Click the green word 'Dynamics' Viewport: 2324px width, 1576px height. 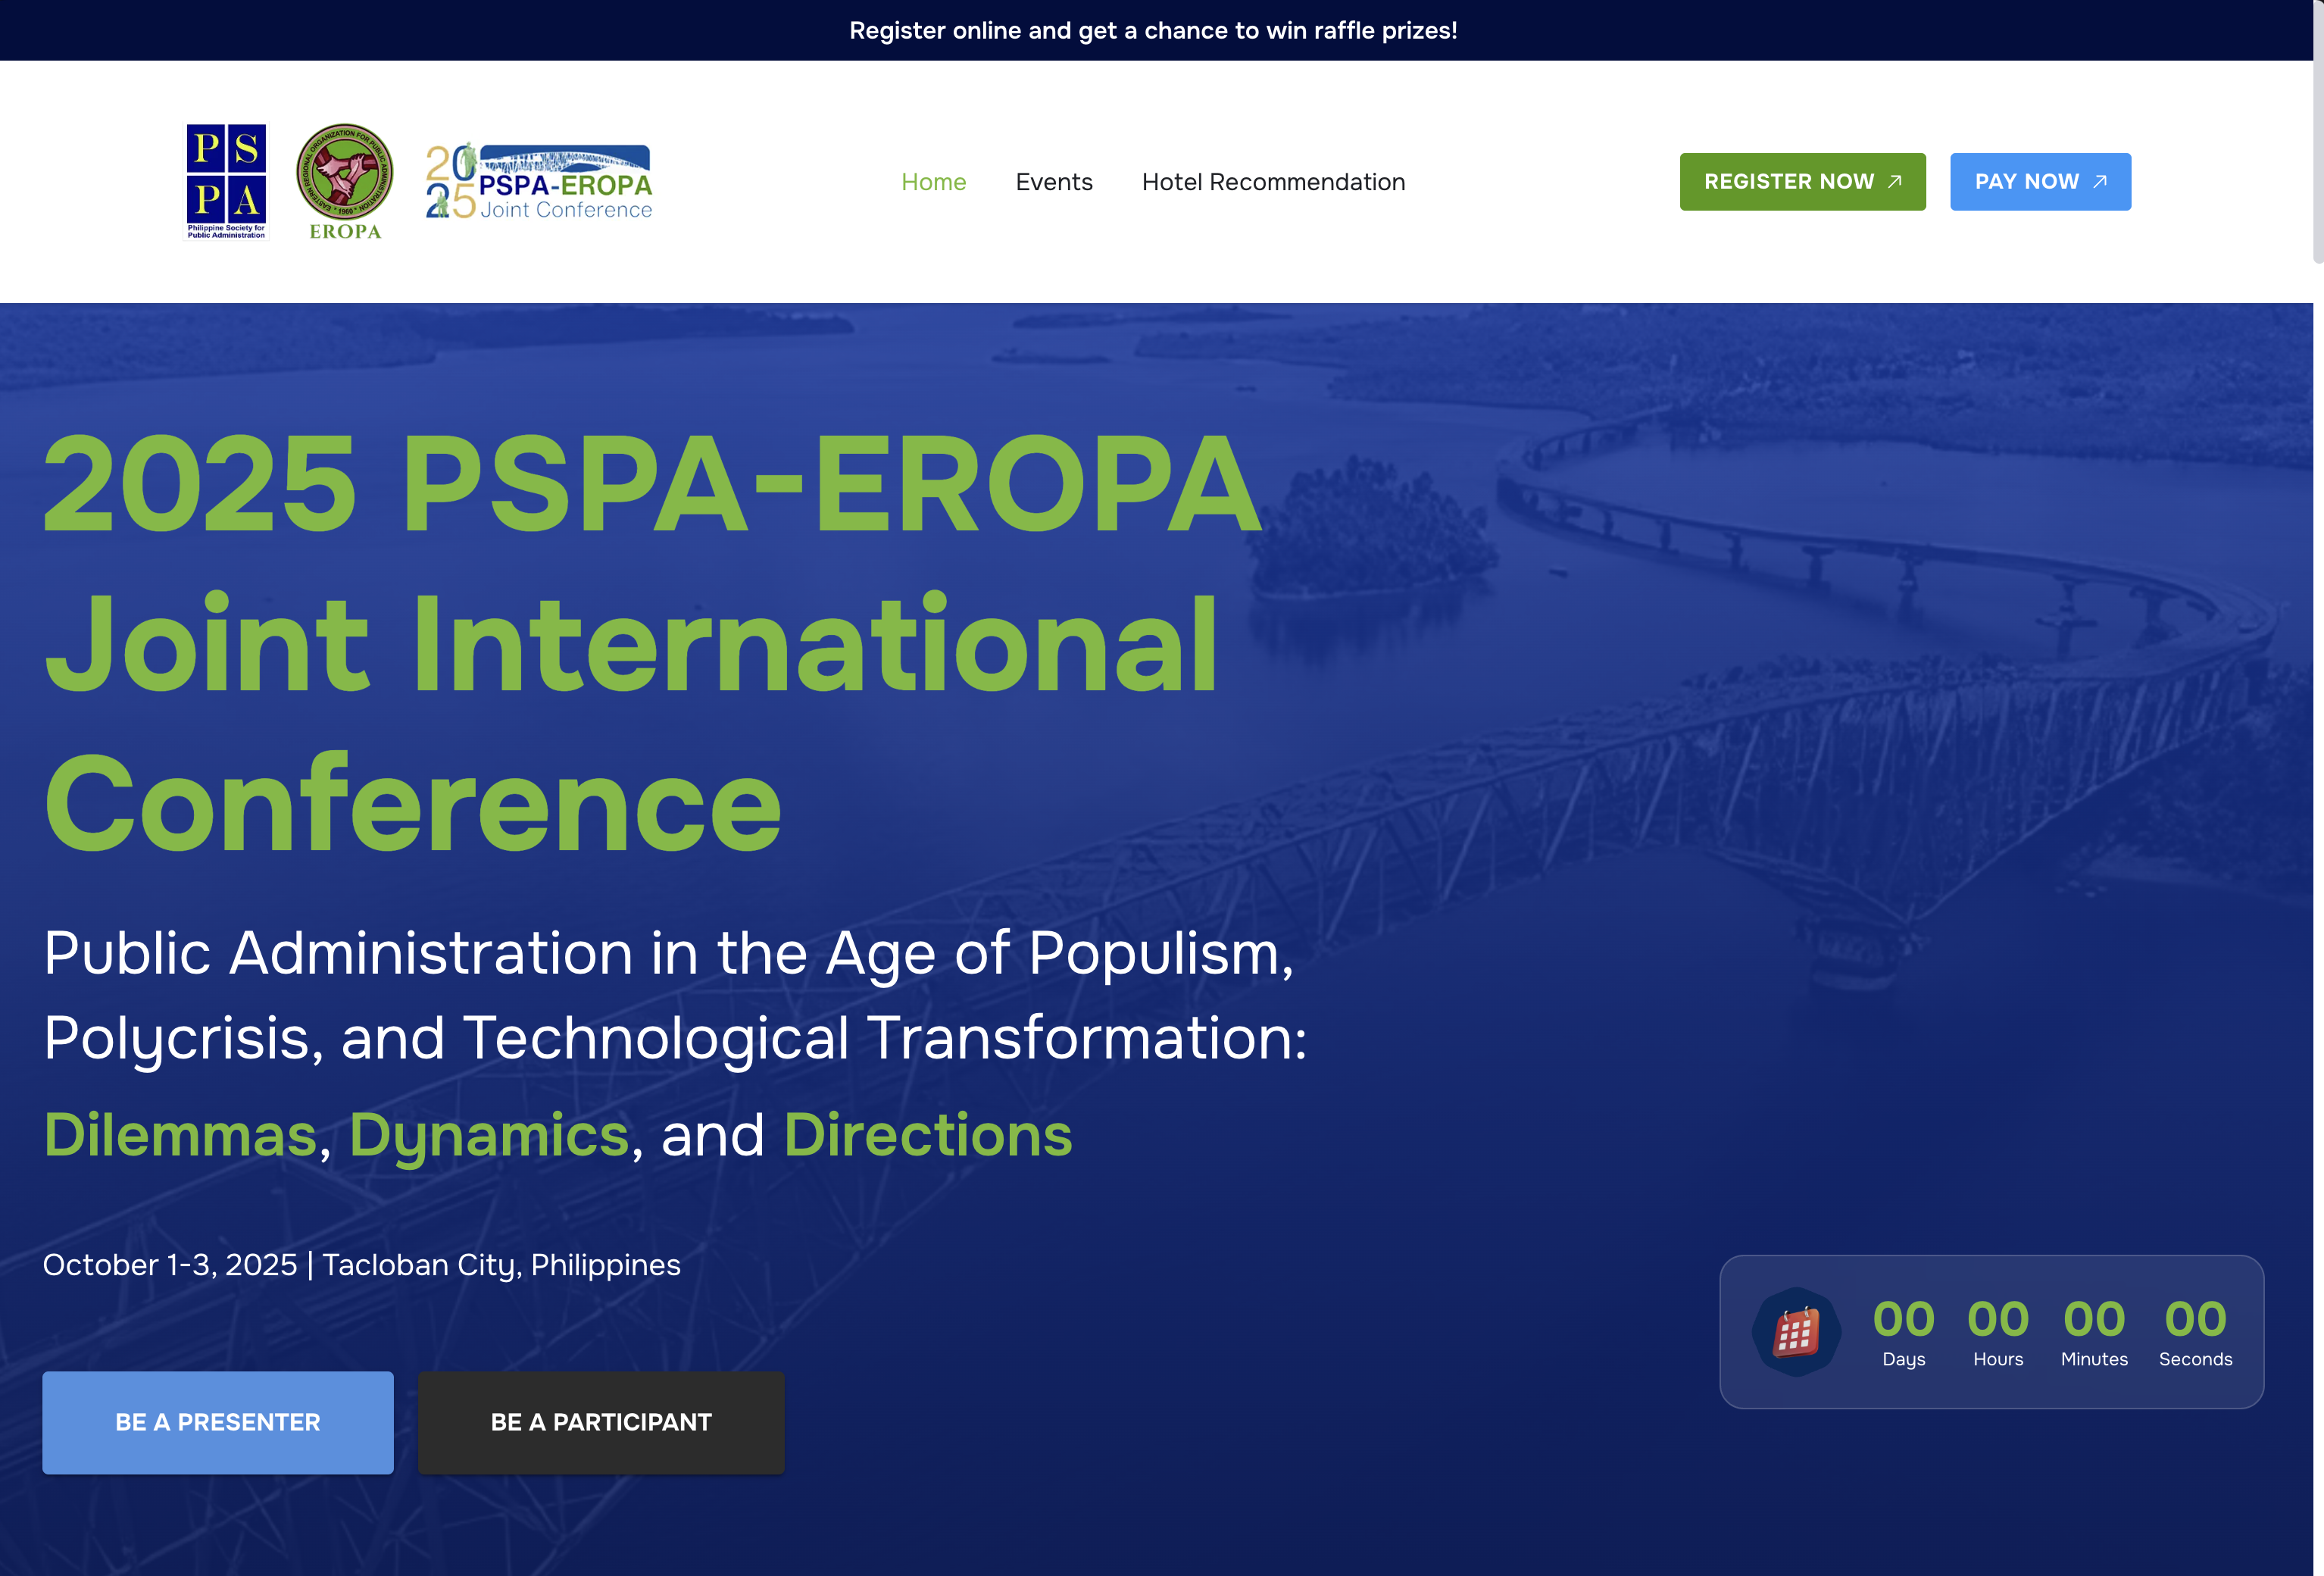point(489,1137)
